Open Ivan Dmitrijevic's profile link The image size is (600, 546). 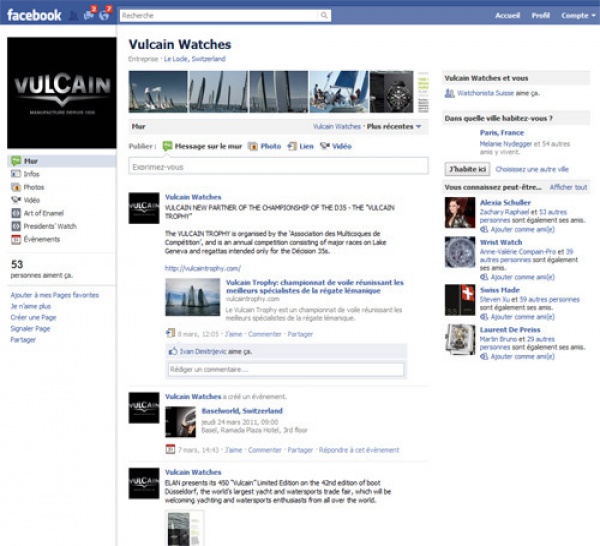pyautogui.click(x=203, y=351)
